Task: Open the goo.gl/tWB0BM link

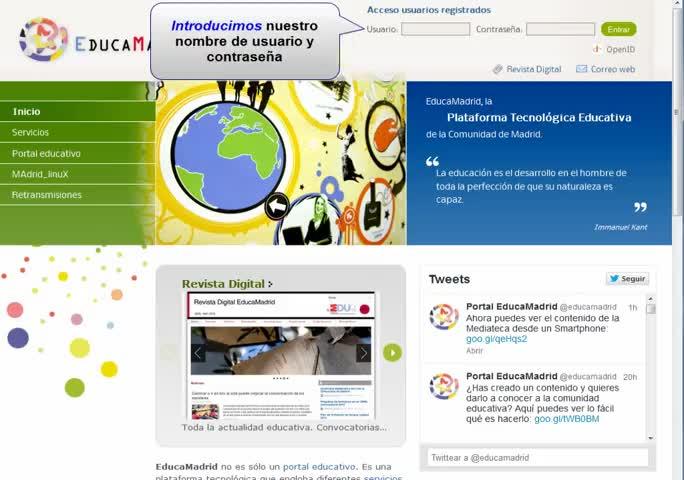Action: coord(567,419)
